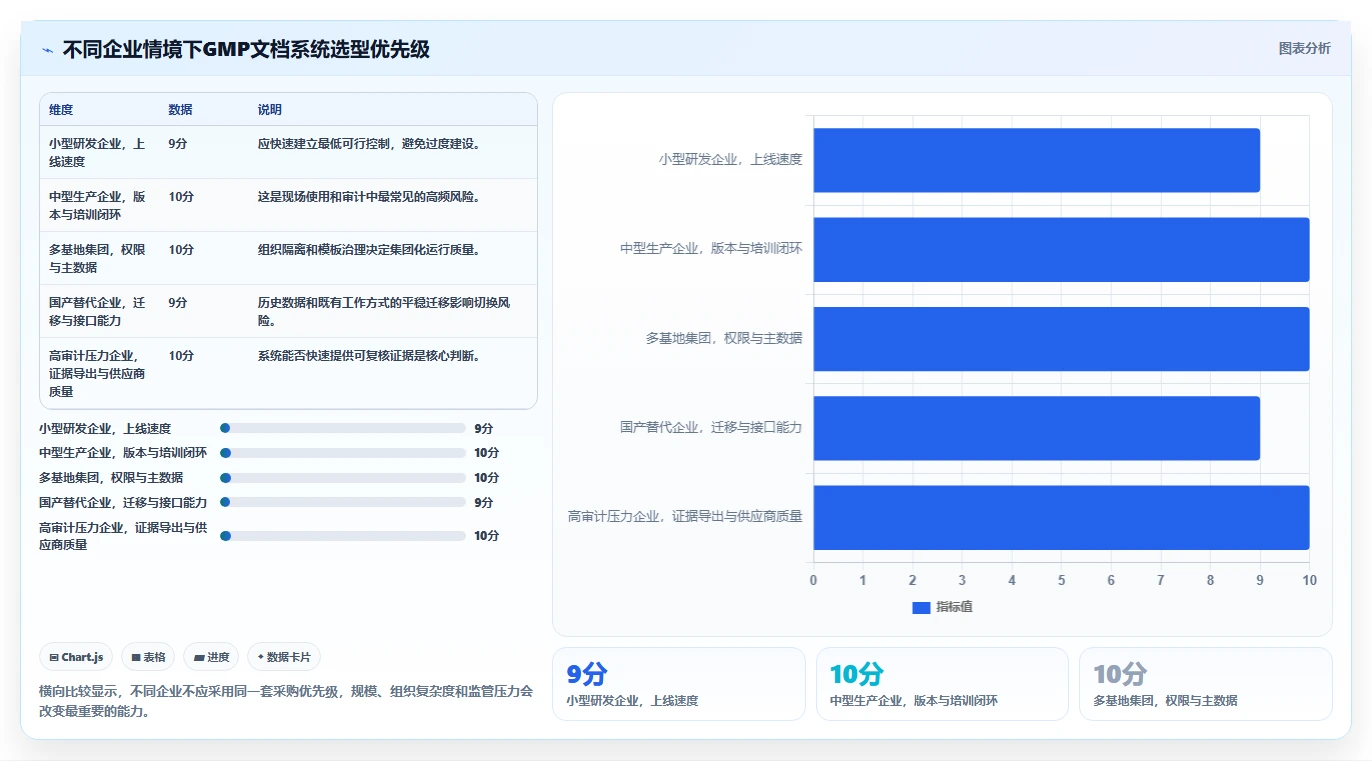Viewport: 1372px width, 761px height.
Task: Click description 应快速建立最低可行控制，避免过度建设。
Action: click(x=370, y=144)
